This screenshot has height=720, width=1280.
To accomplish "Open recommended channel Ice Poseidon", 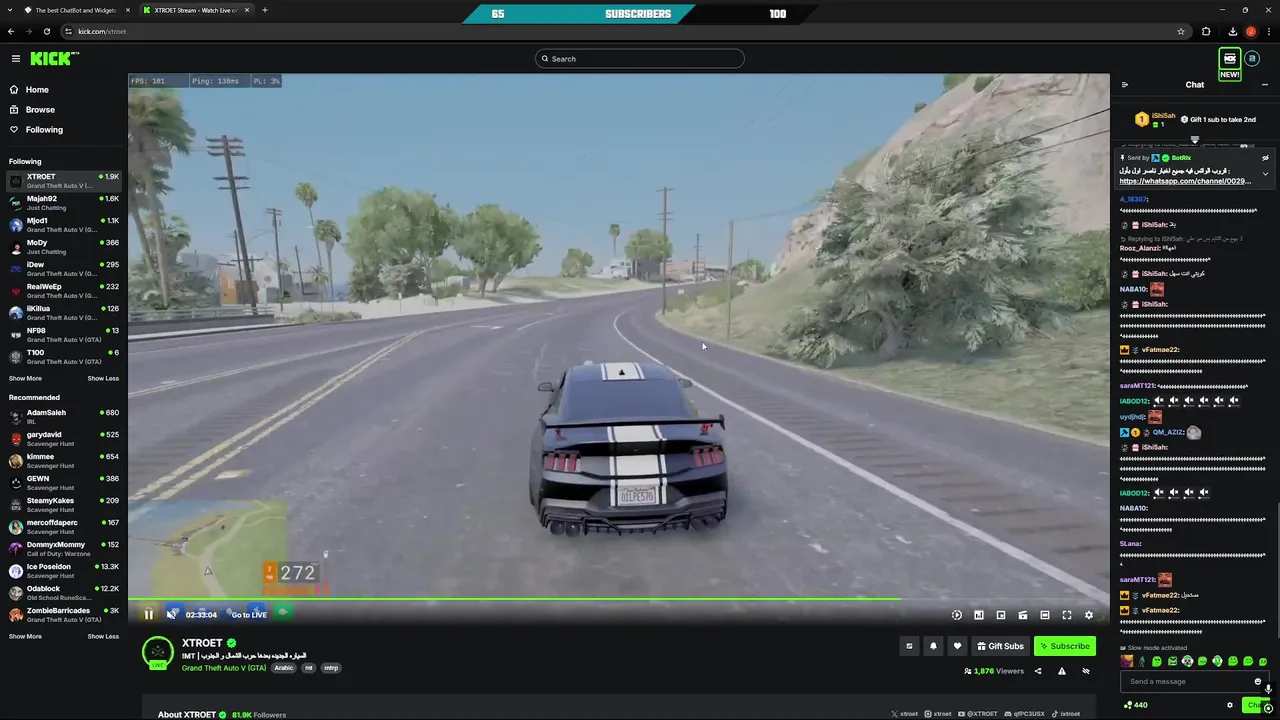I will 64,571.
